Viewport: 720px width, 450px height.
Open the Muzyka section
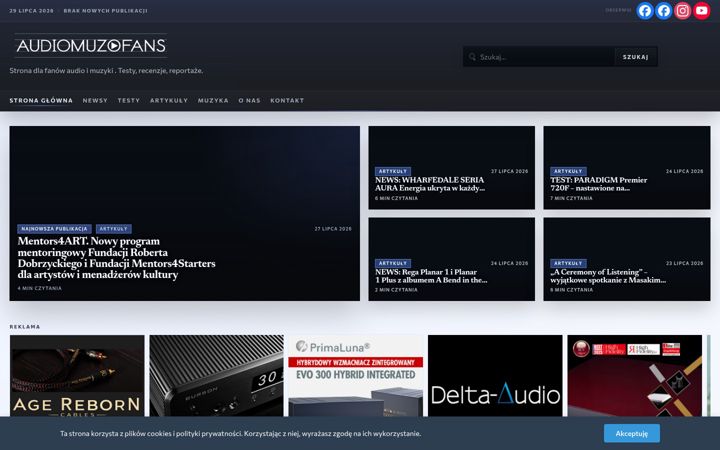coord(213,100)
